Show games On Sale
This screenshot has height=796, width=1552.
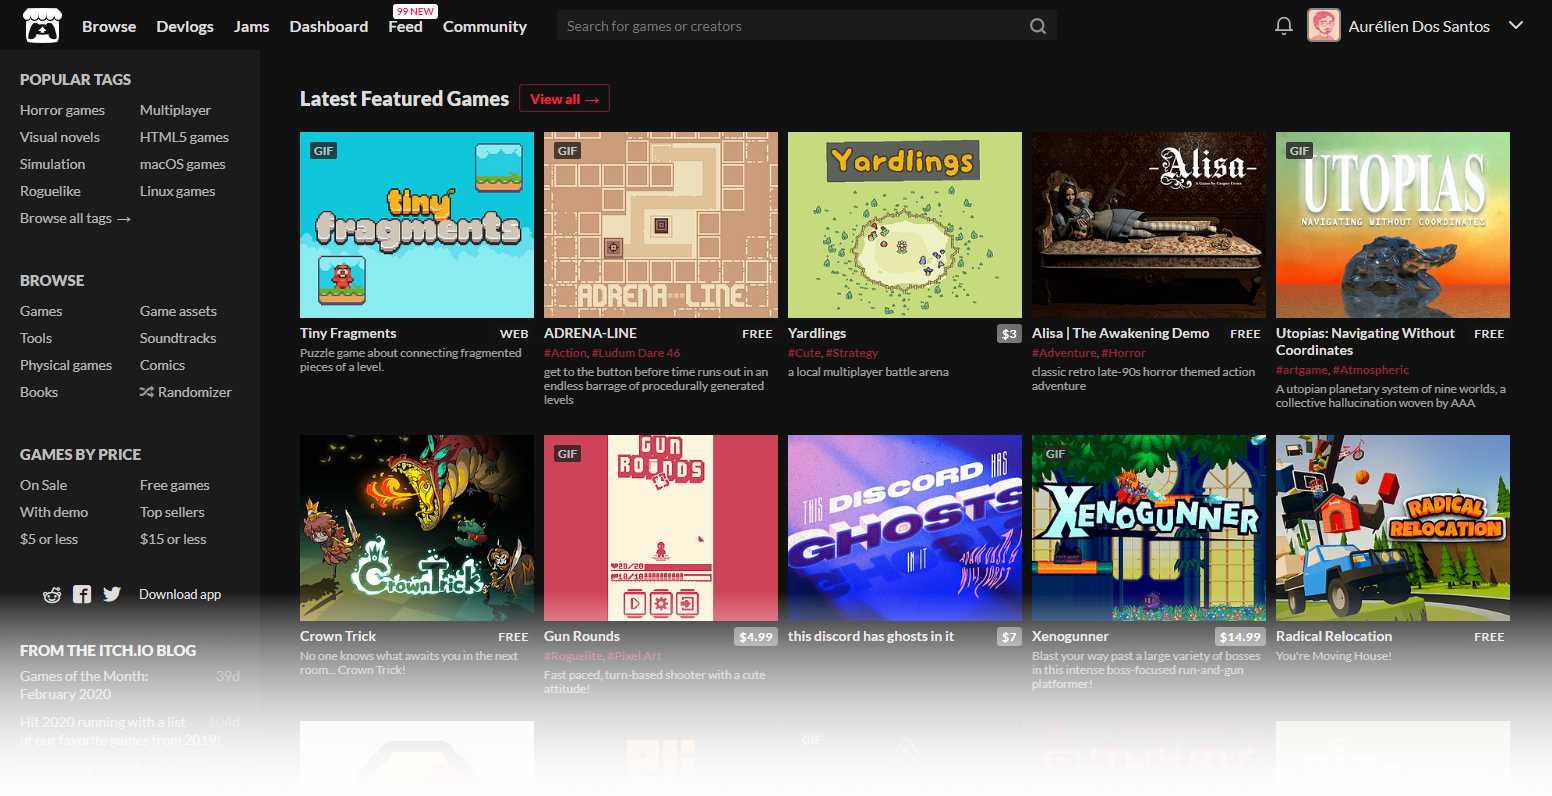44,485
